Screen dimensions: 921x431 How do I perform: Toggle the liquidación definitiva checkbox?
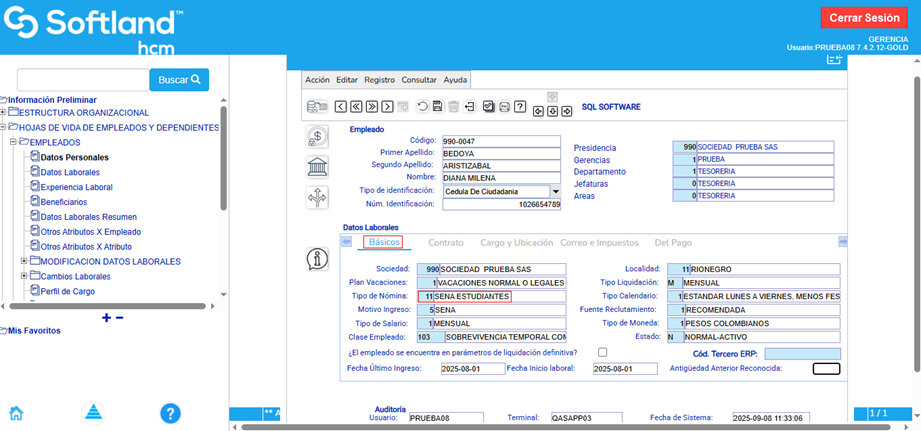pyautogui.click(x=602, y=352)
